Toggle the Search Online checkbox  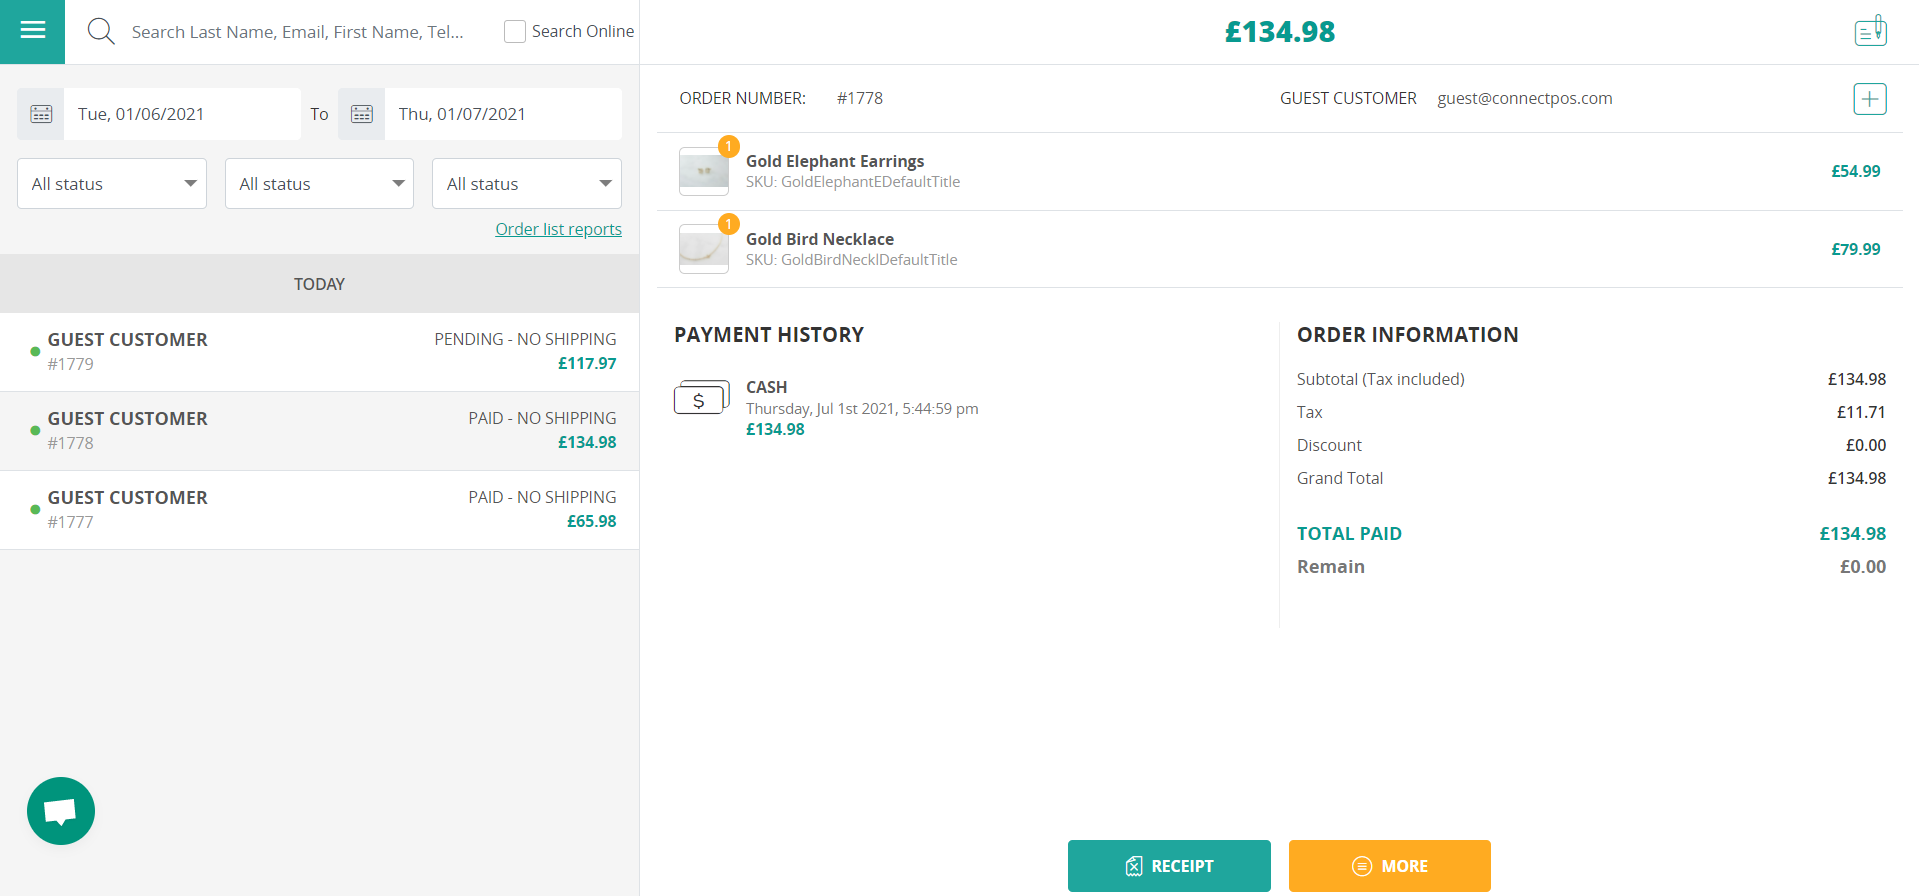pos(515,31)
